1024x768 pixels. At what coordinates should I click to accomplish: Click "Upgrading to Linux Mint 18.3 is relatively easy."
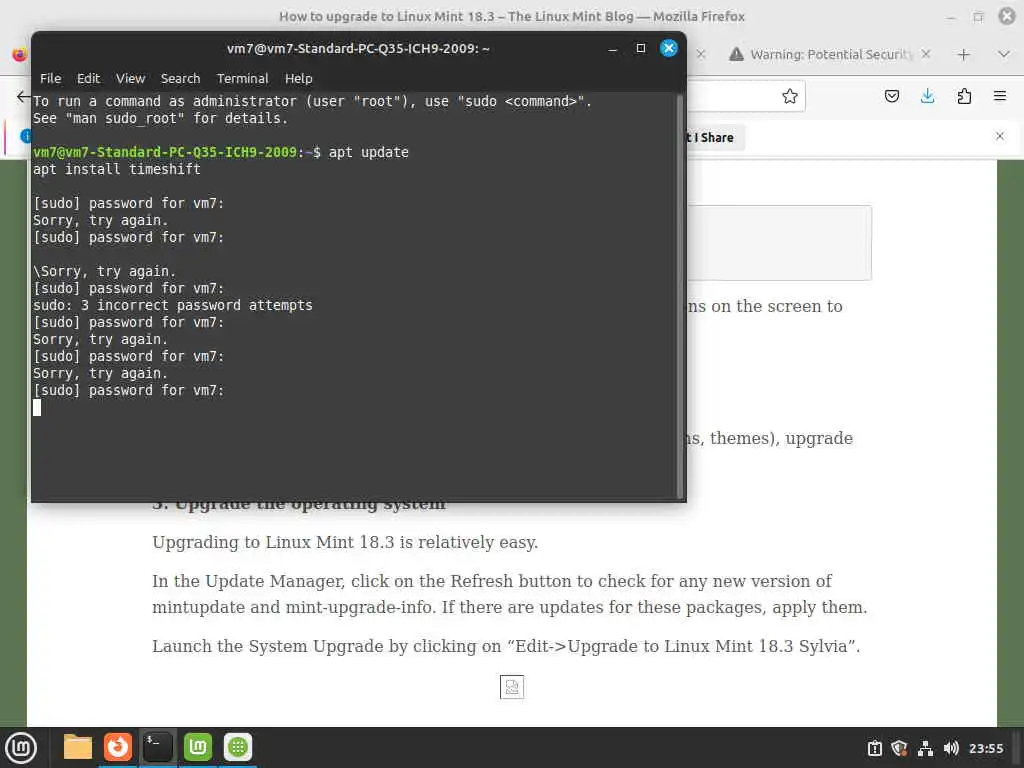345,542
